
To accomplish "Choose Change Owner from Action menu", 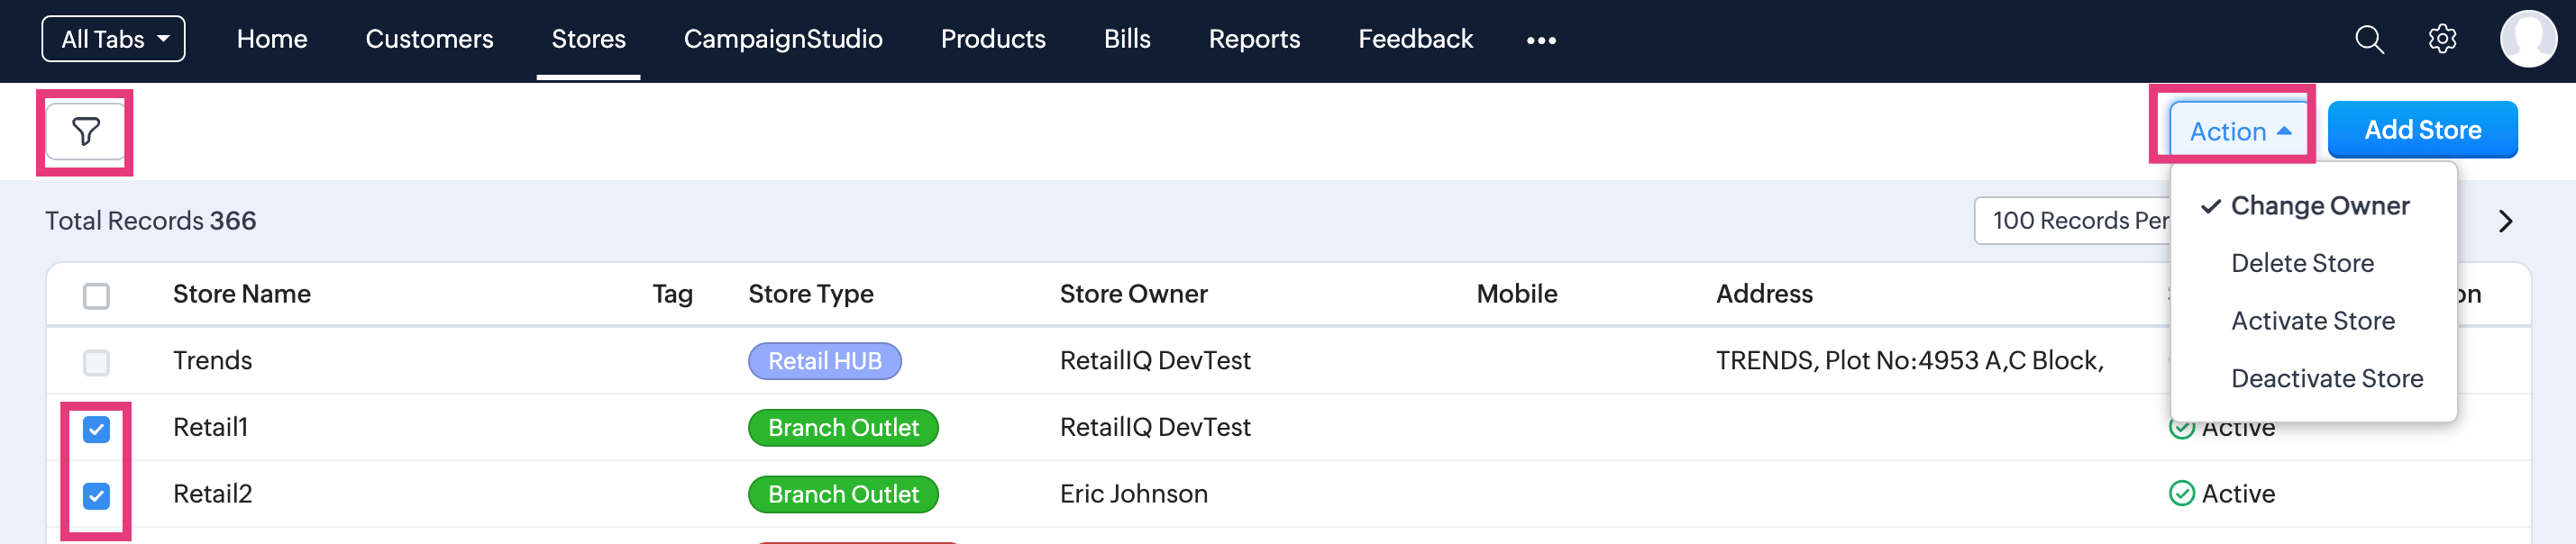I will pos(2313,206).
